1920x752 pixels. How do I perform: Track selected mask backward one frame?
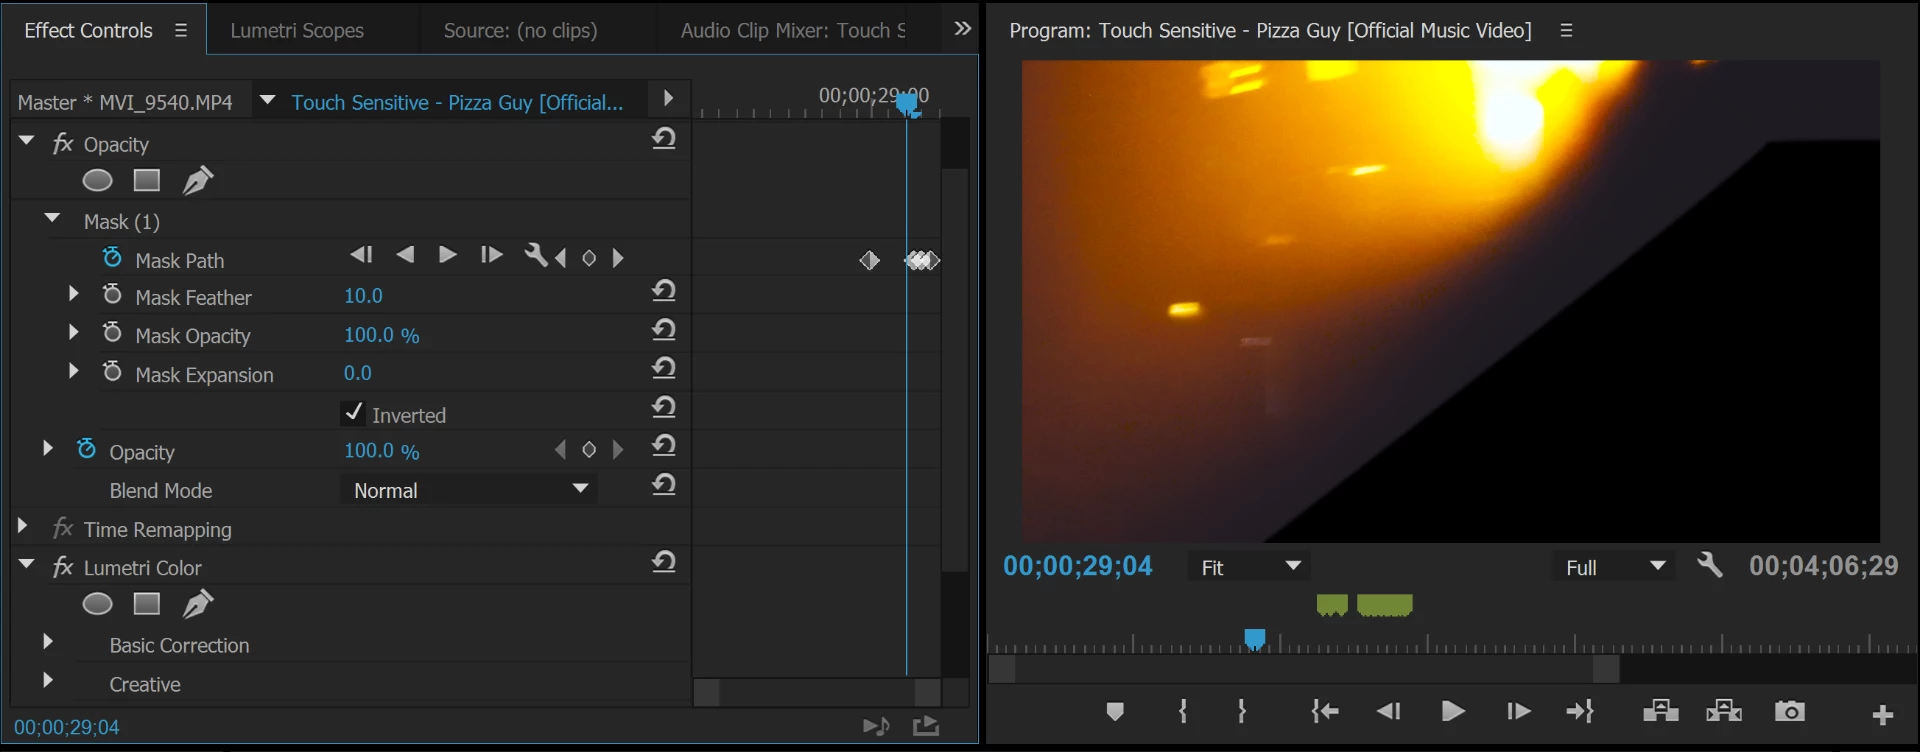click(x=361, y=256)
